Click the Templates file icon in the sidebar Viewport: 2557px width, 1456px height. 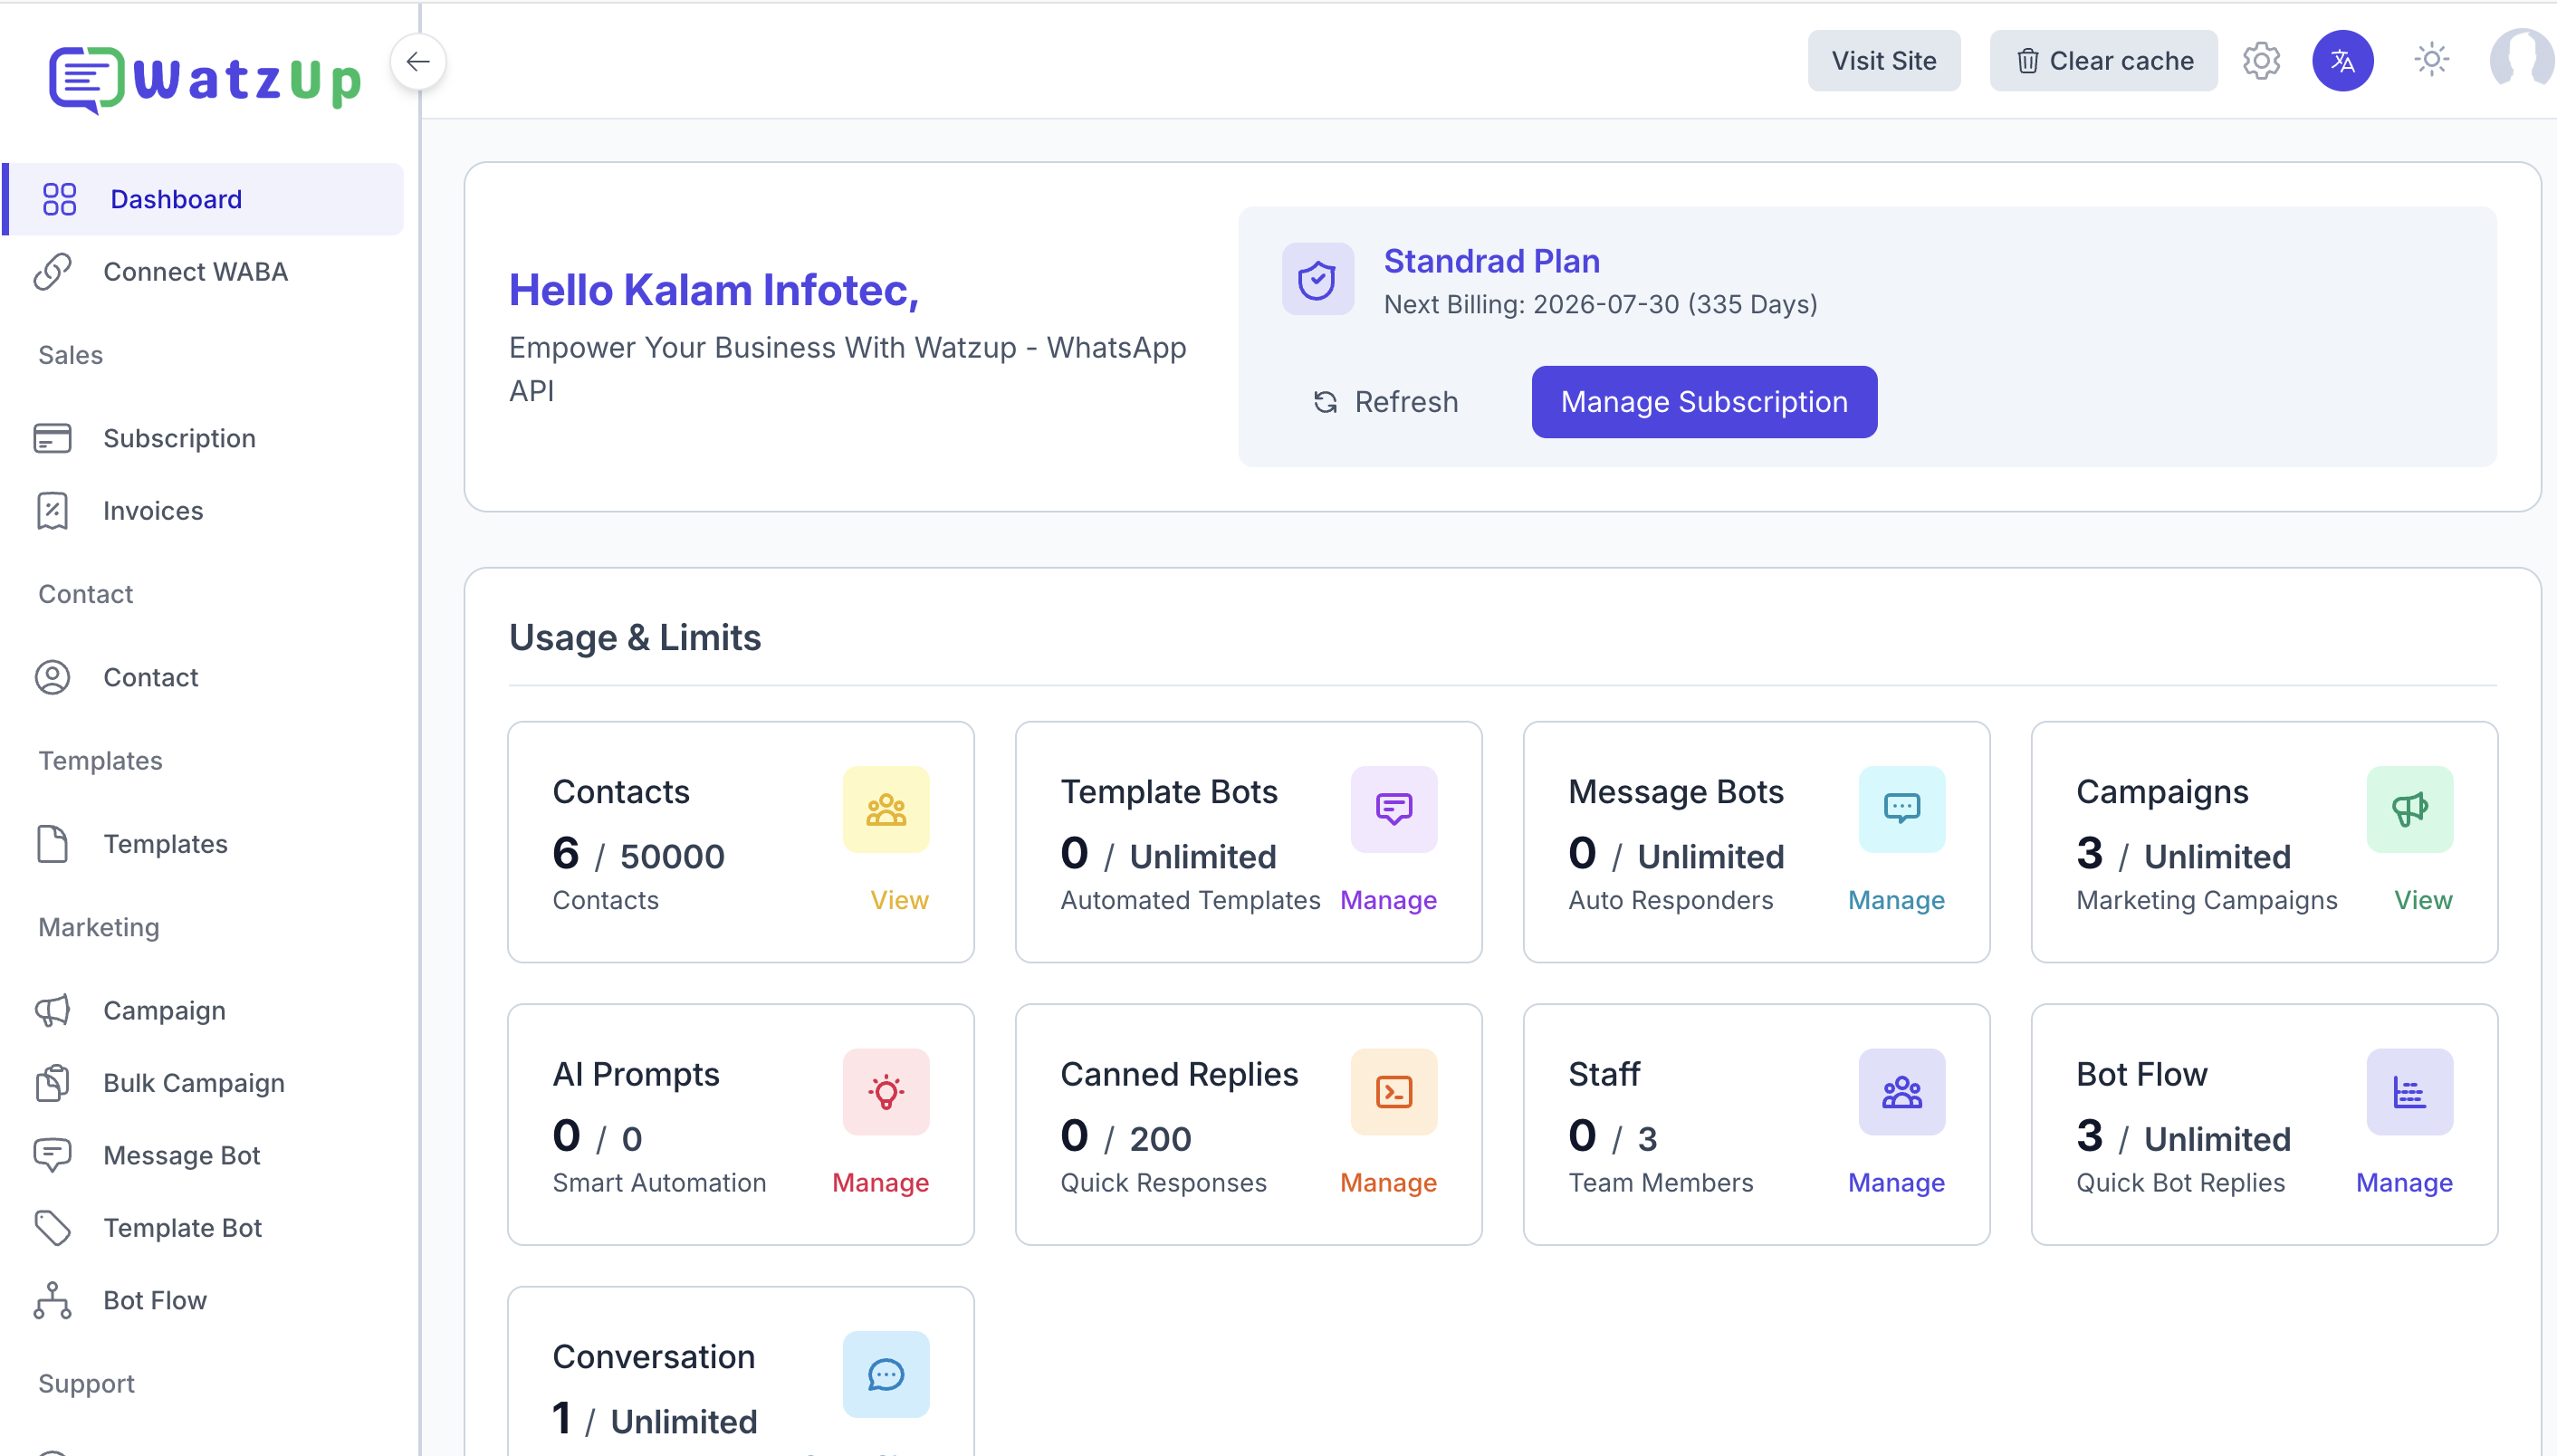52,844
